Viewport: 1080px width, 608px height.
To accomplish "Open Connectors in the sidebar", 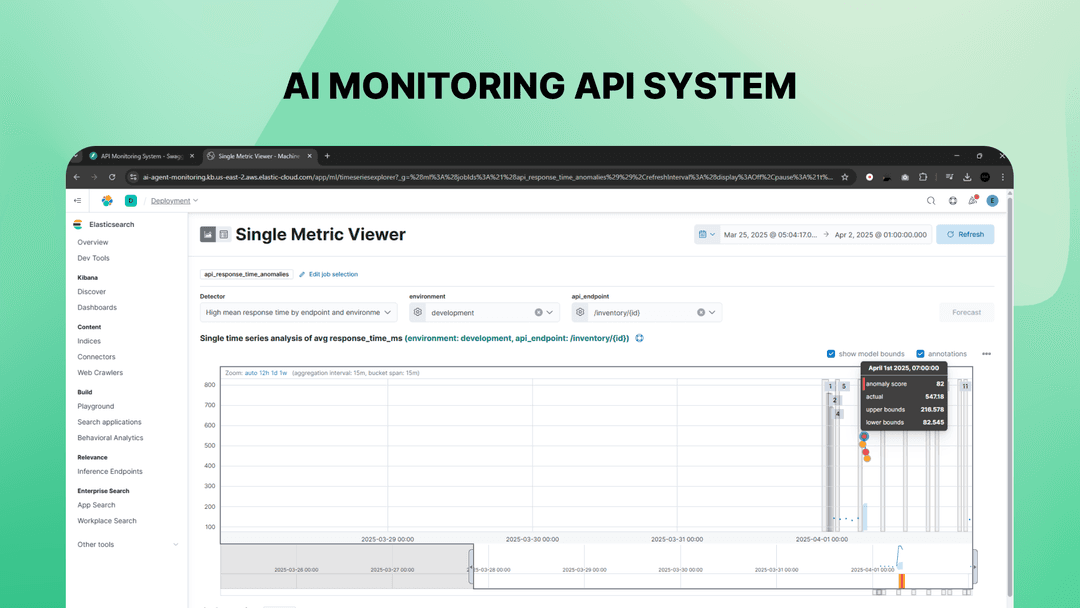I will point(96,357).
